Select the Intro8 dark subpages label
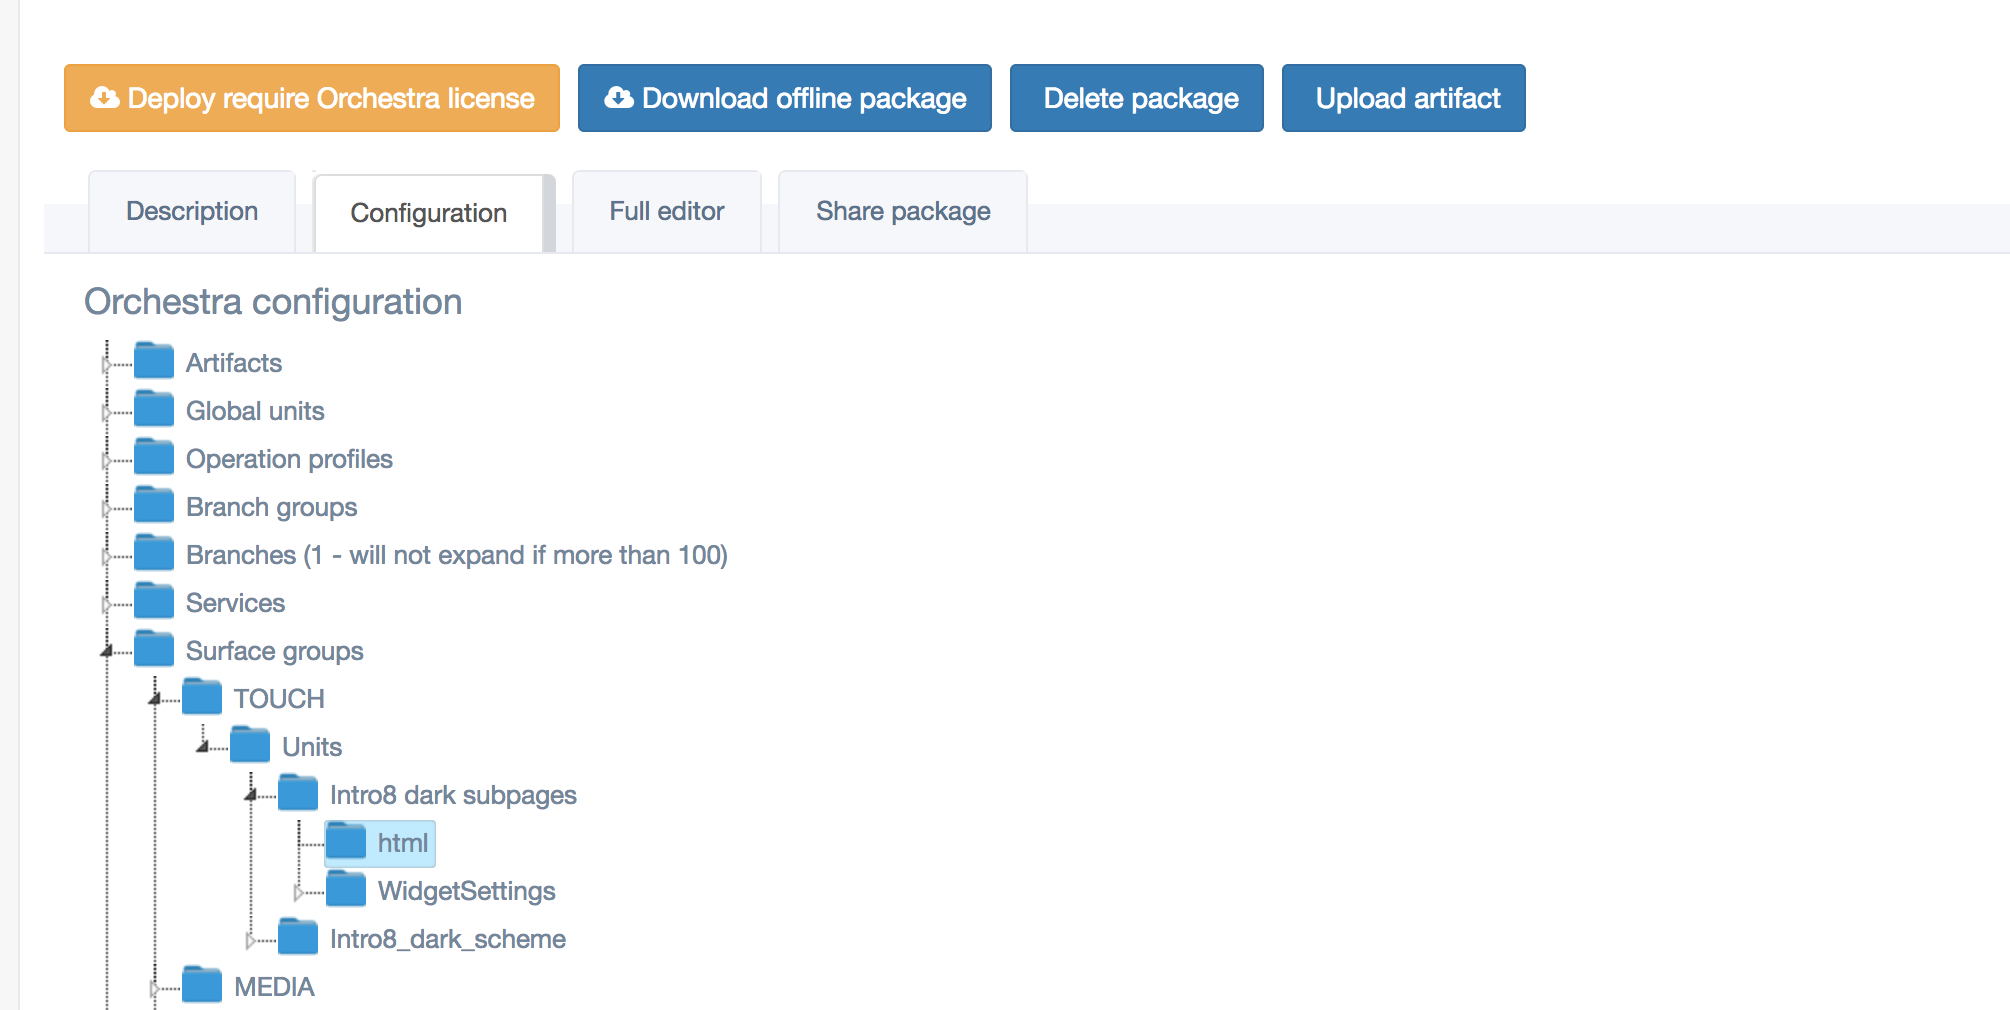The height and width of the screenshot is (1010, 2010). click(x=453, y=795)
